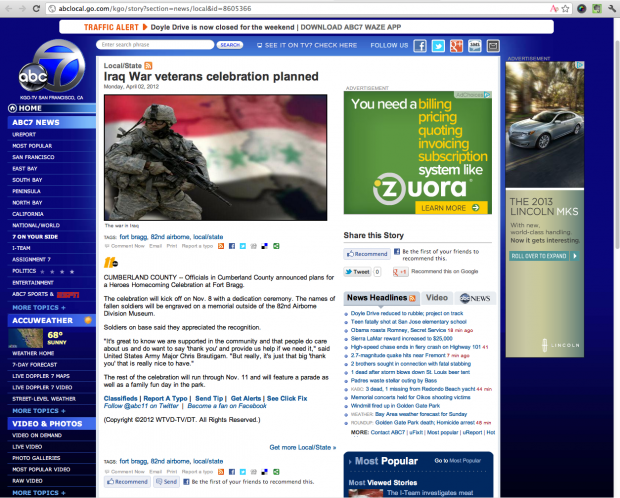Click the SMS alerts icon in Follow Us
The image size is (620, 498).
[474, 46]
